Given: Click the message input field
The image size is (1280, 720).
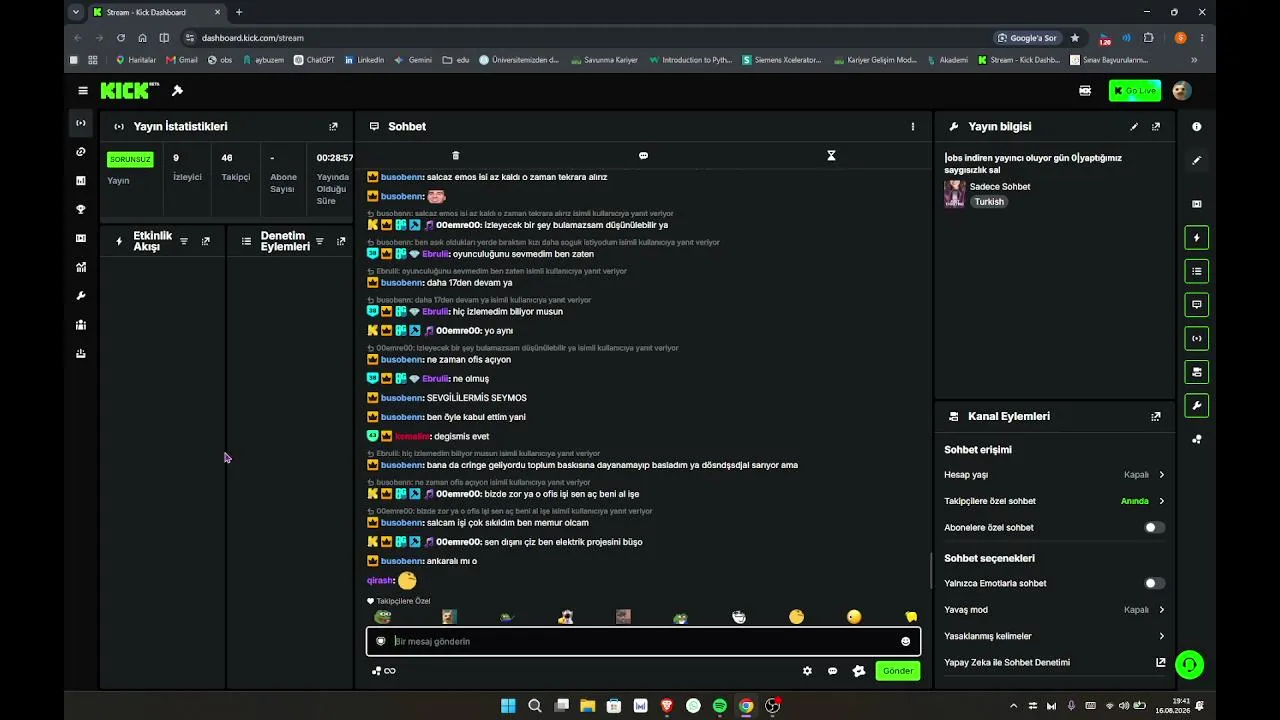Looking at the screenshot, I should point(643,641).
